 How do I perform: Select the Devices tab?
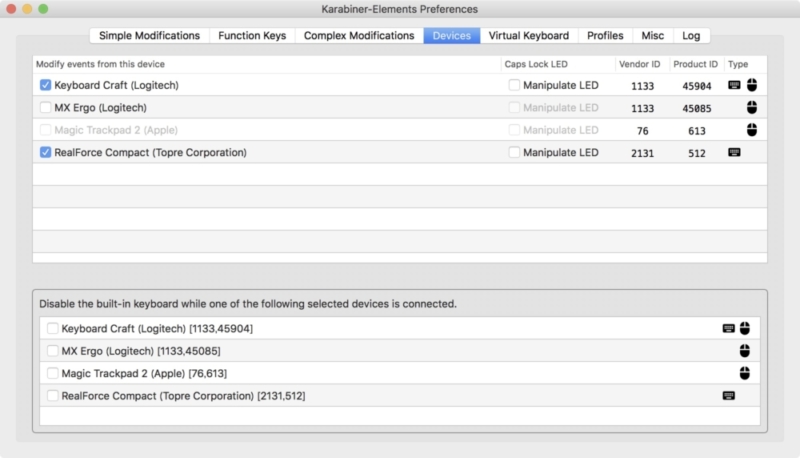click(452, 36)
